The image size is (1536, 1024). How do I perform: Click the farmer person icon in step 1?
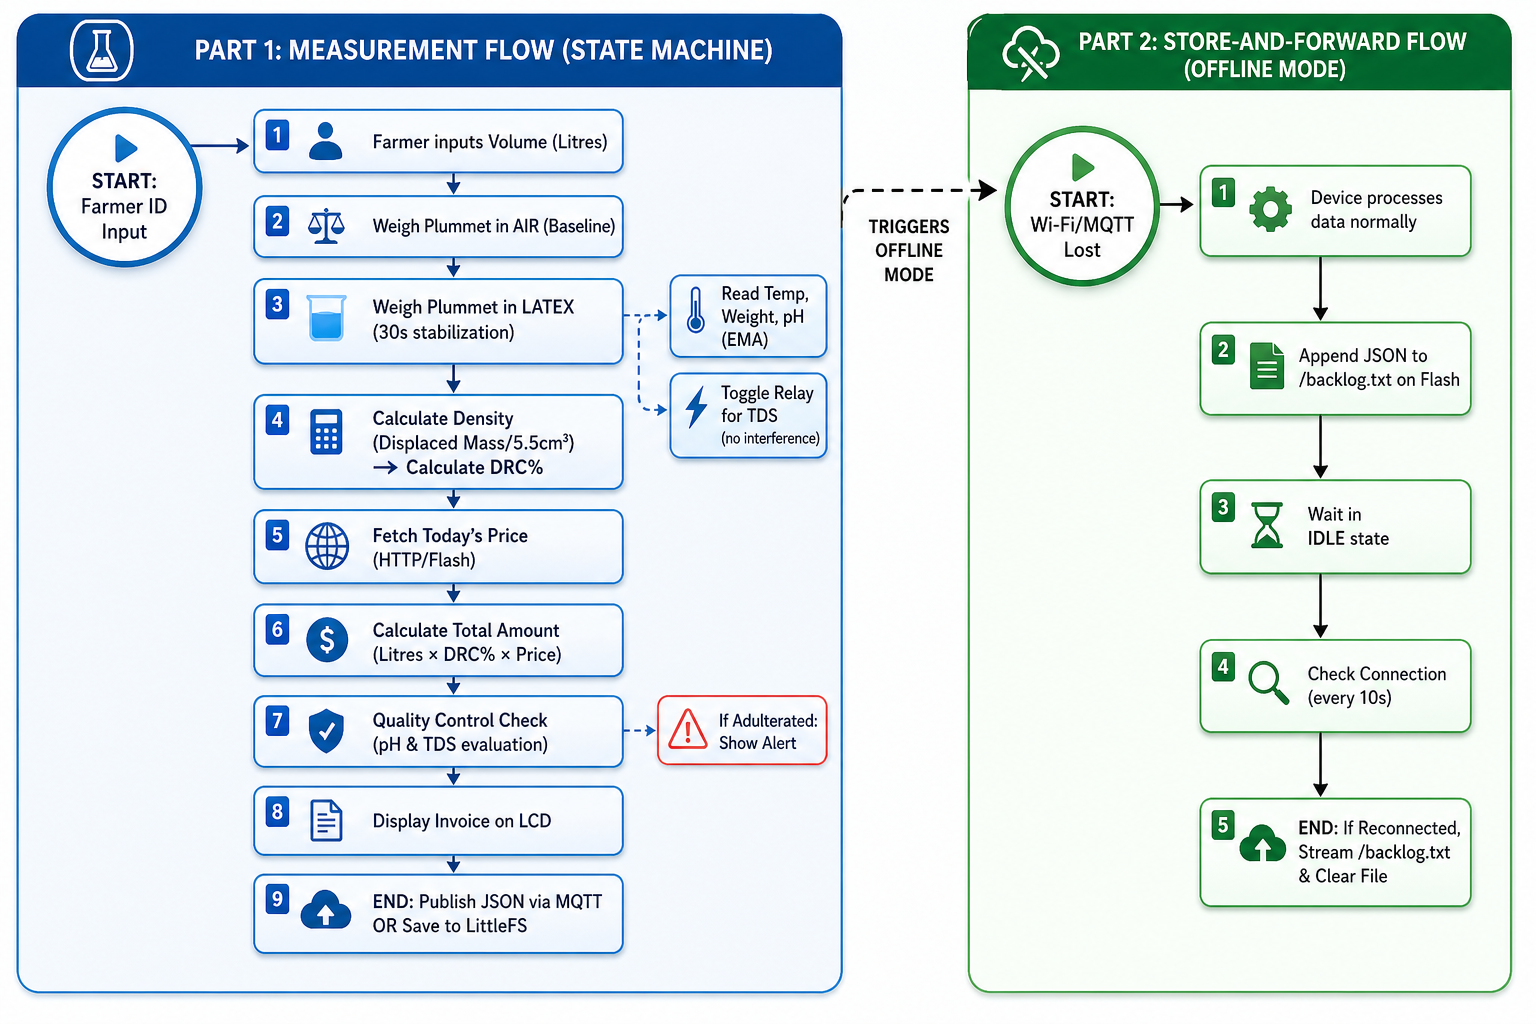(x=325, y=141)
